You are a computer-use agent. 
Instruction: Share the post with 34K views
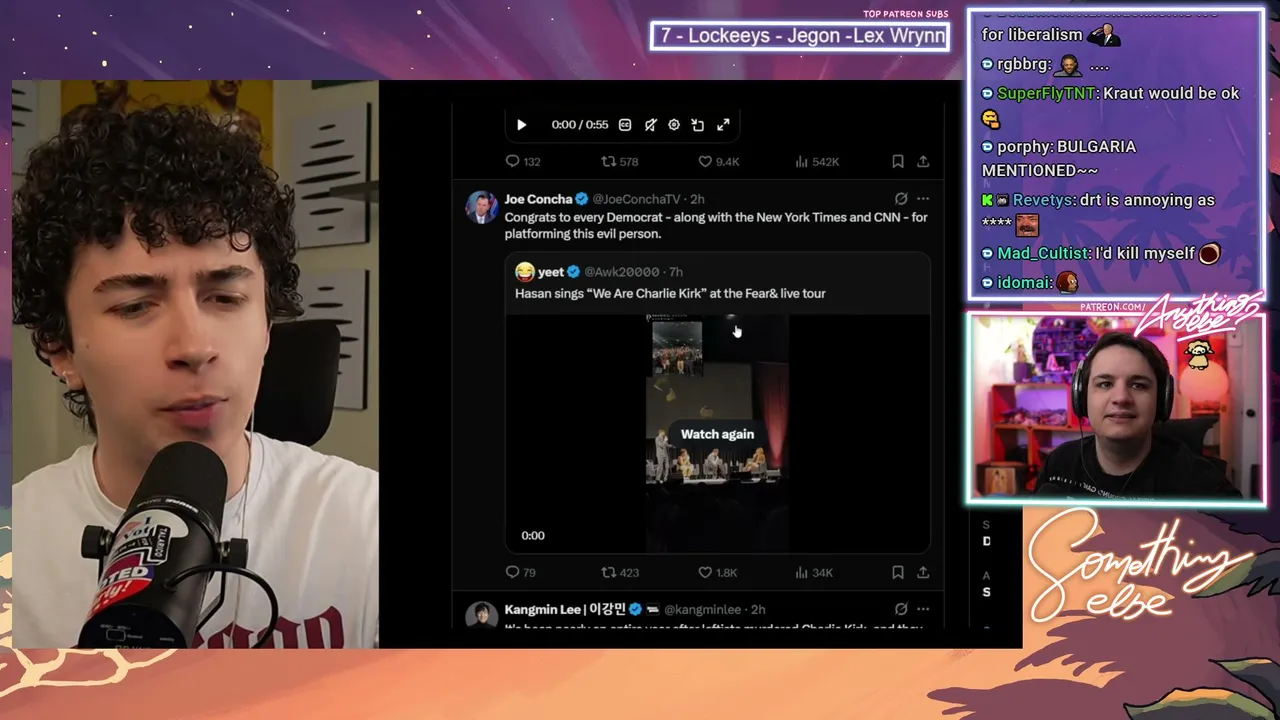pyautogui.click(x=923, y=572)
